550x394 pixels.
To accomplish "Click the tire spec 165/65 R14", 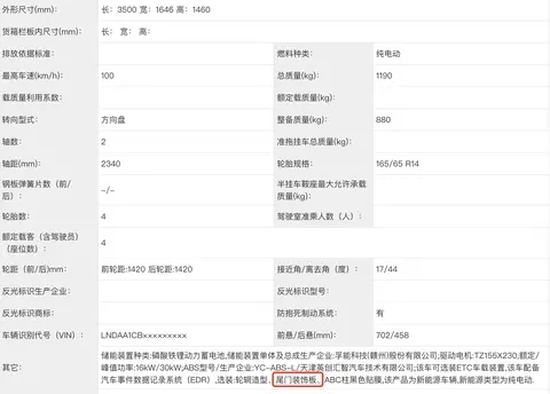I will click(x=397, y=163).
